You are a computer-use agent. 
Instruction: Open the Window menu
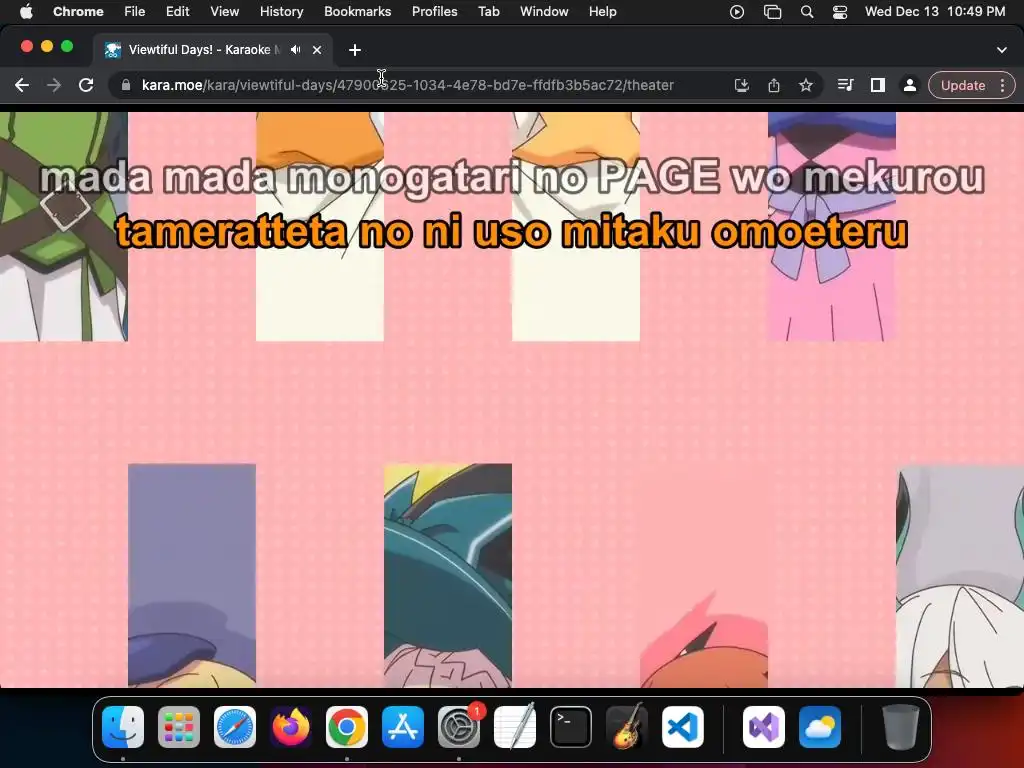pyautogui.click(x=544, y=12)
